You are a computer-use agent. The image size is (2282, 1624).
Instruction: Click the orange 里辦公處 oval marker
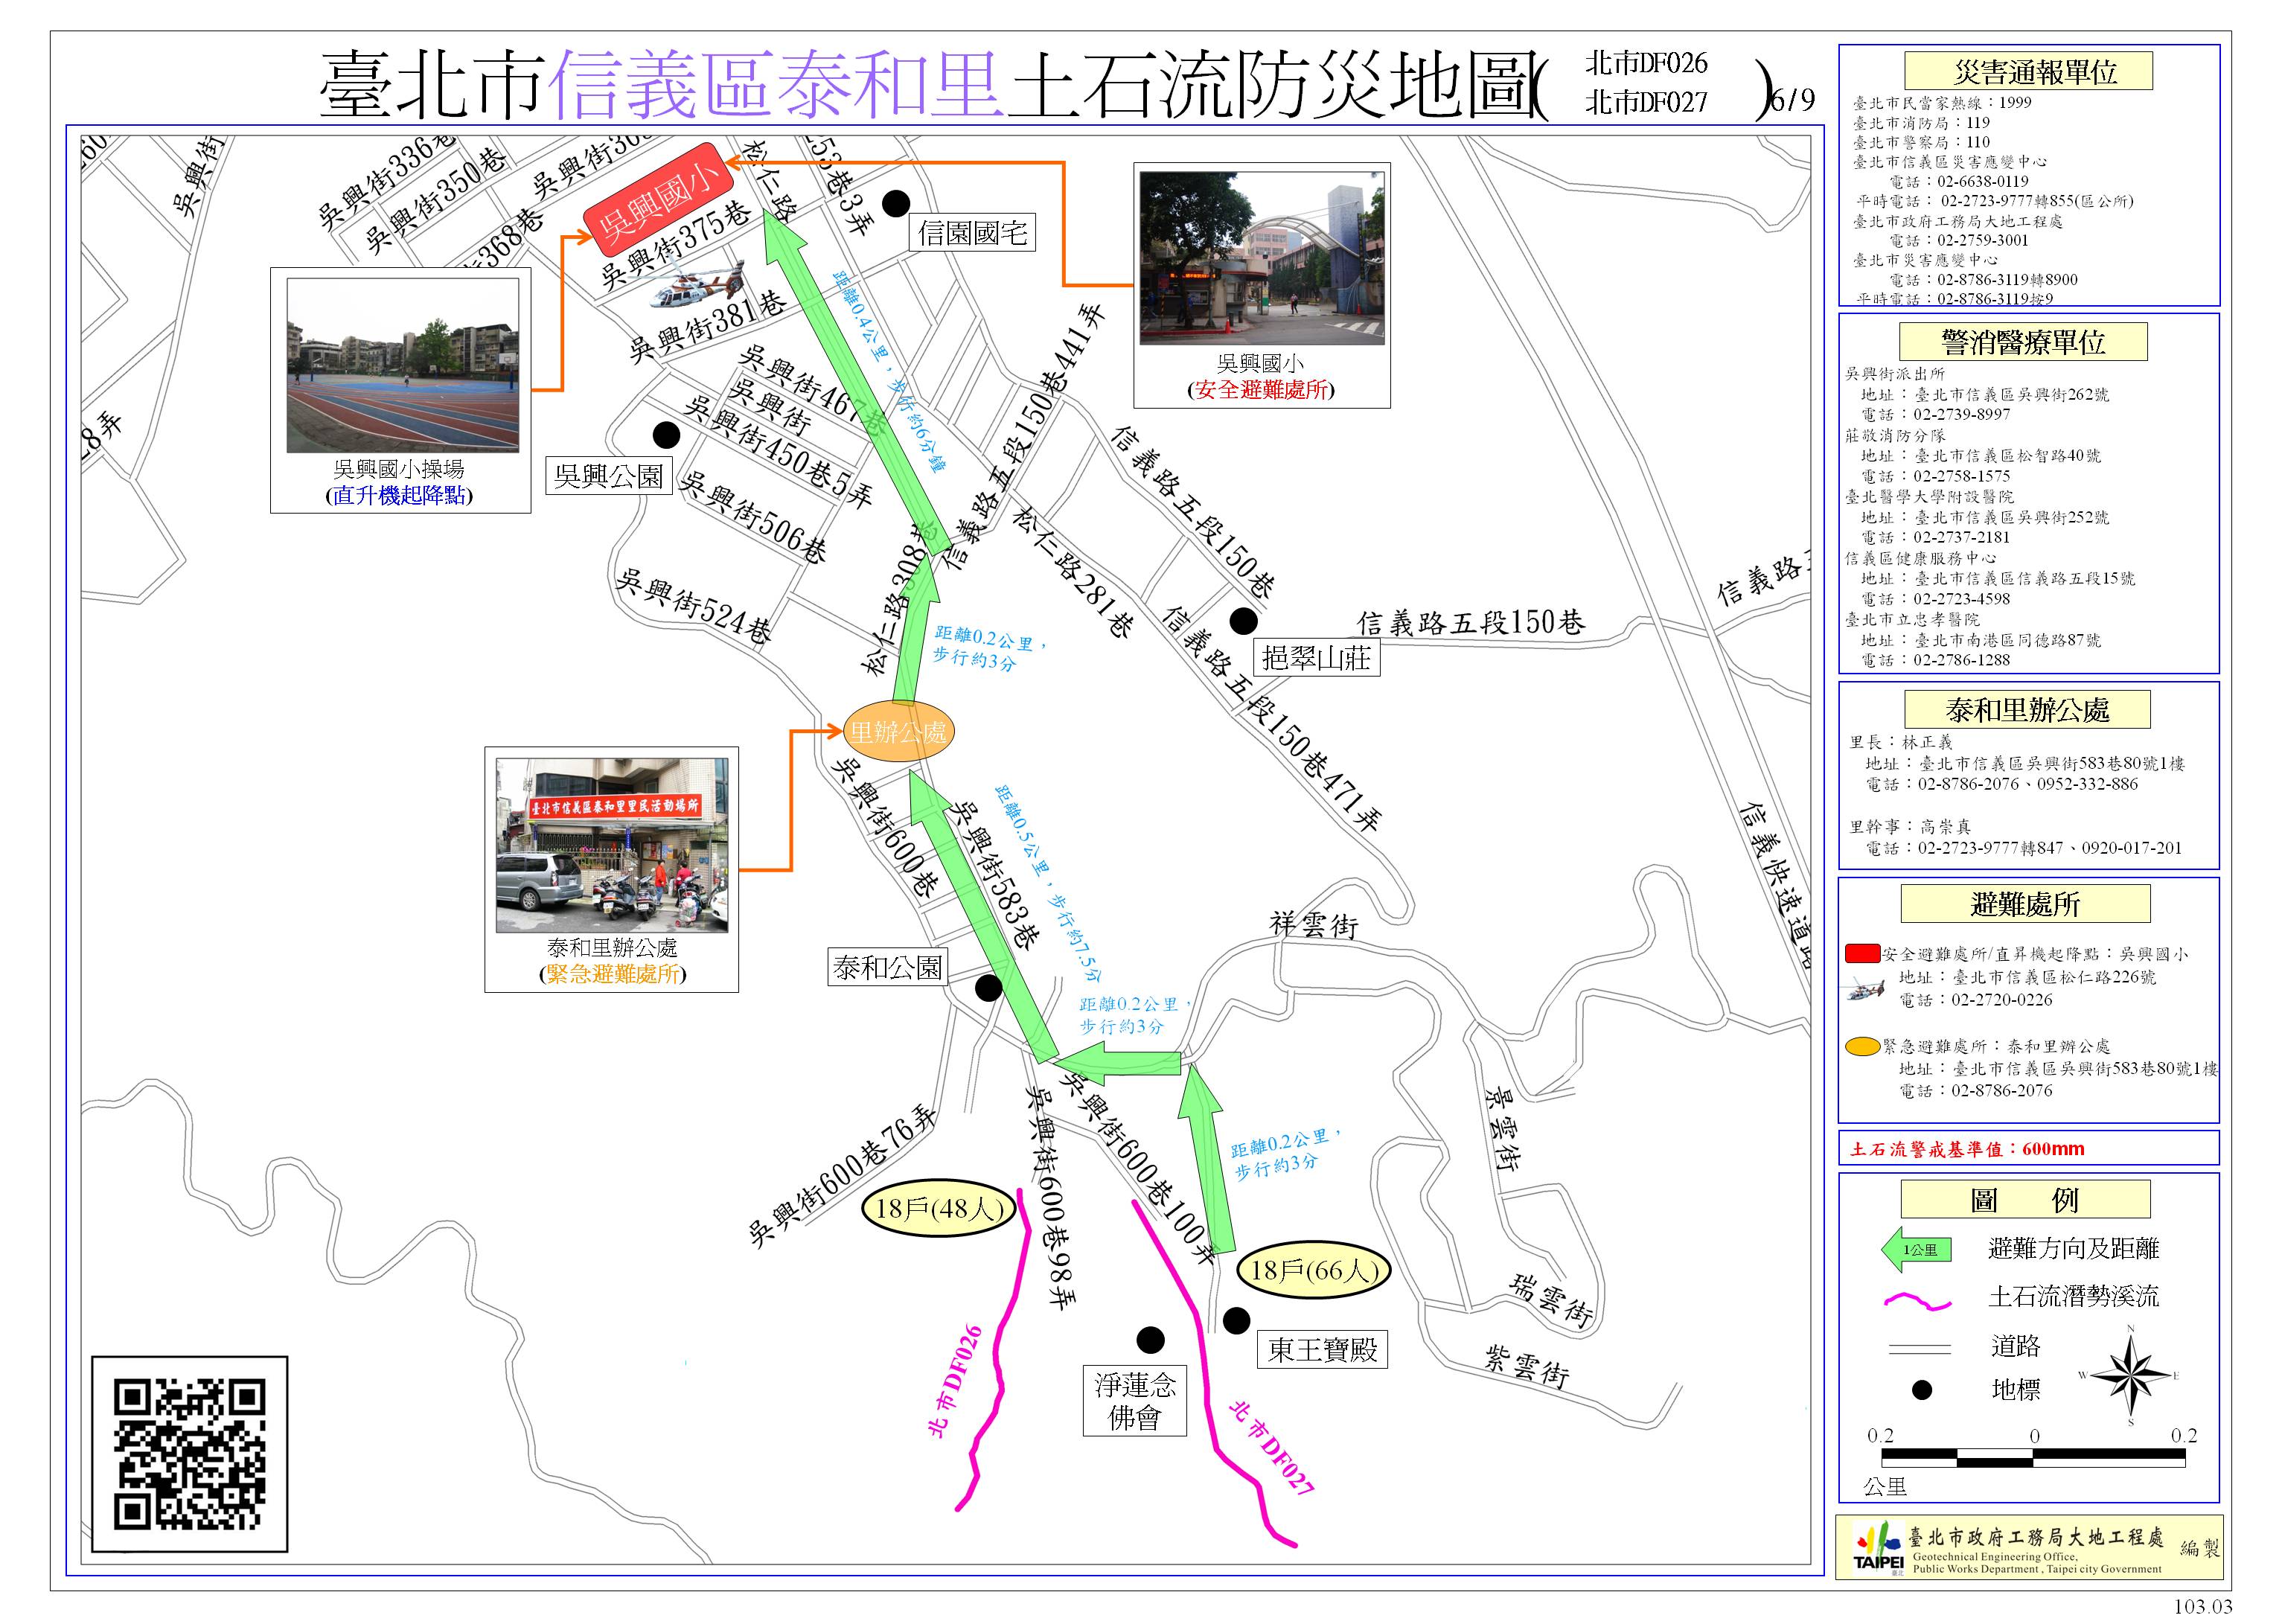click(898, 732)
